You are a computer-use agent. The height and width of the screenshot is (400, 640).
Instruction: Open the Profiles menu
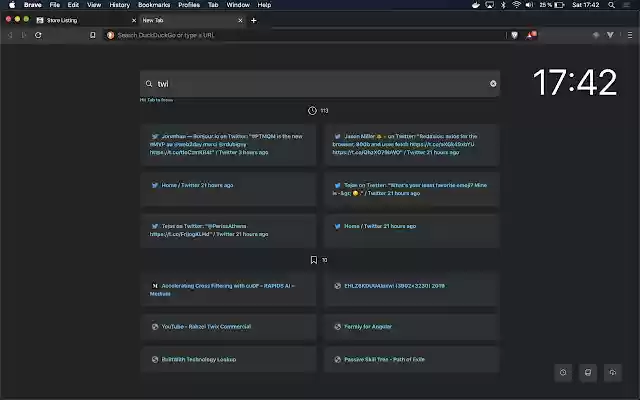pos(189,5)
